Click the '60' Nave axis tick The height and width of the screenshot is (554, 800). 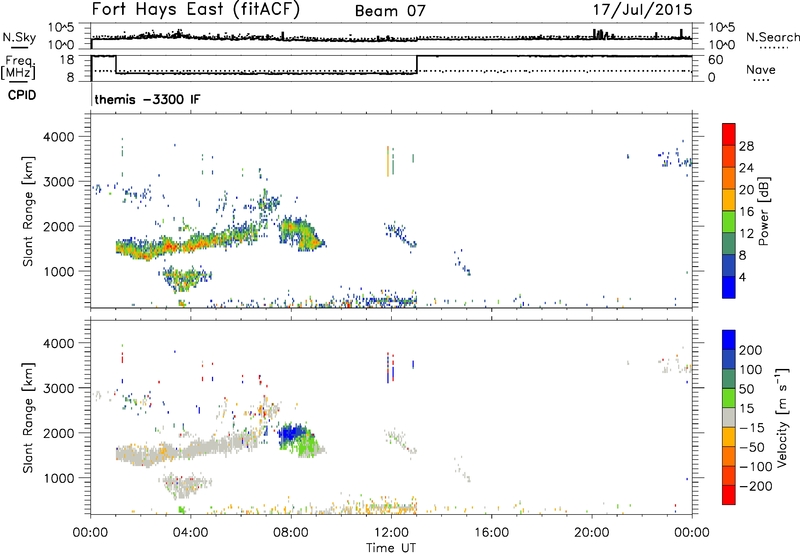[x=716, y=60]
